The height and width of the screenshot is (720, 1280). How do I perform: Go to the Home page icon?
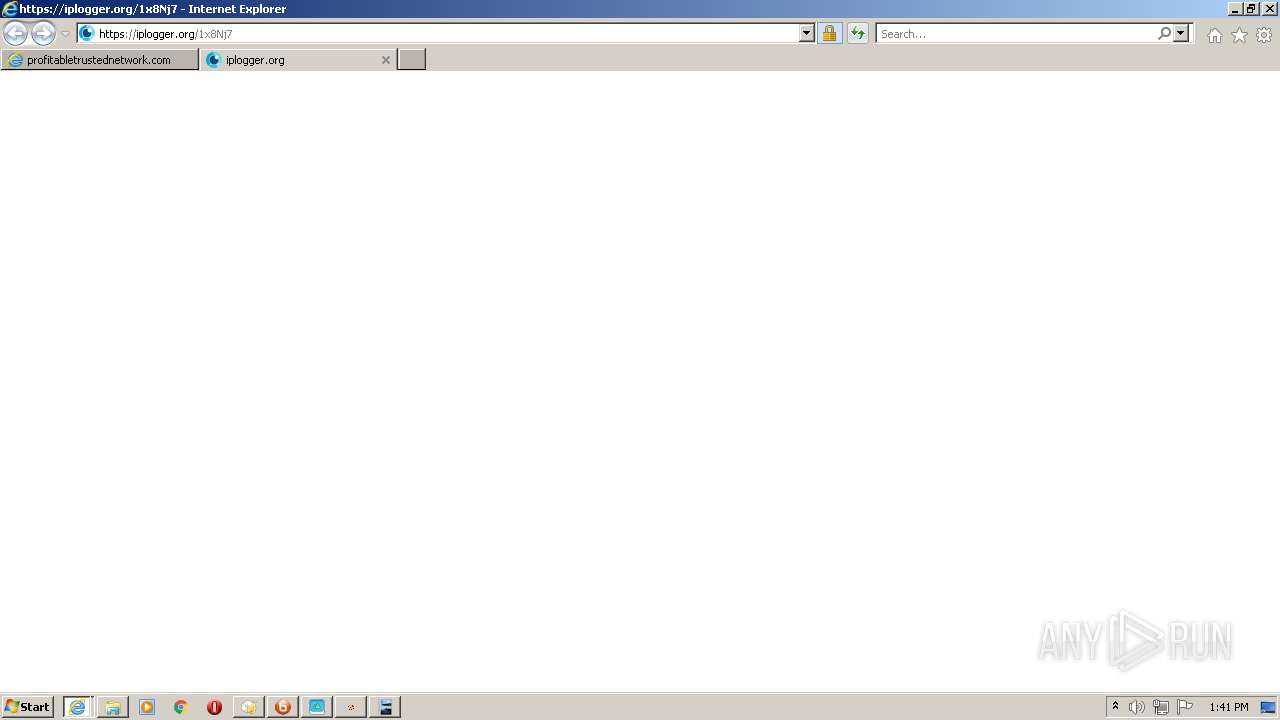point(1214,35)
